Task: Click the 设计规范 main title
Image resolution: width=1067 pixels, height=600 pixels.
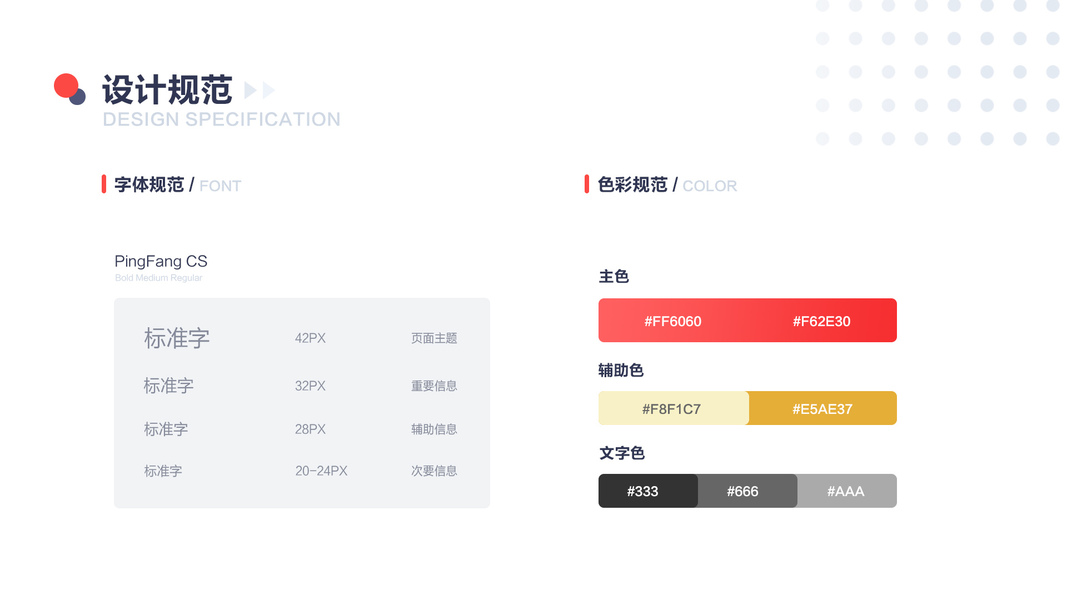Action: 167,90
